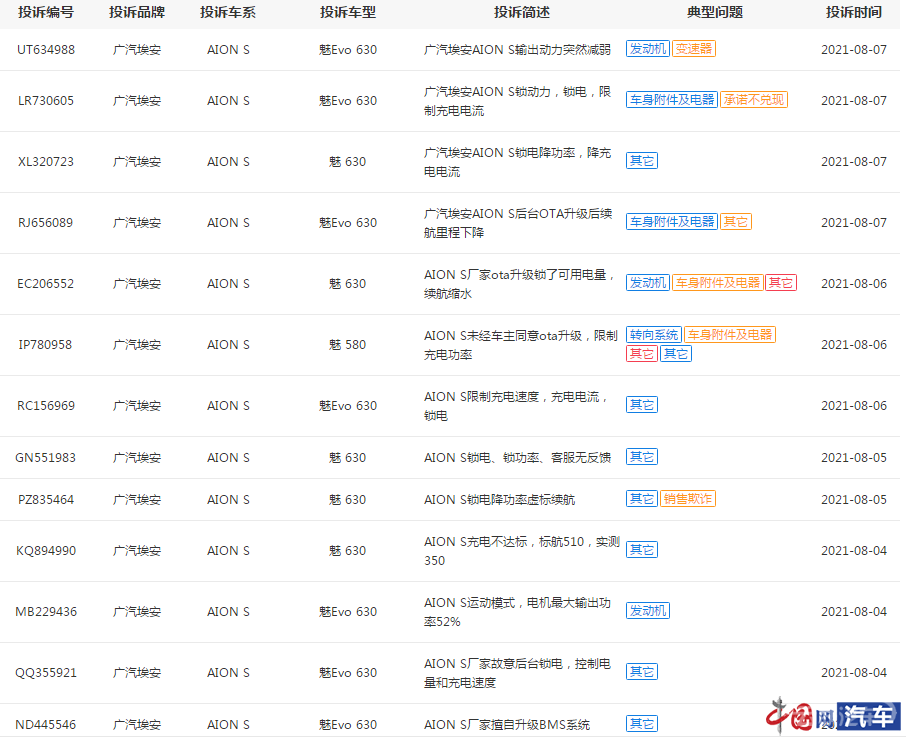This screenshot has height=744, width=906.
Task: Click 车身附件及电器 tag in IP780958 row
Action: (x=730, y=335)
